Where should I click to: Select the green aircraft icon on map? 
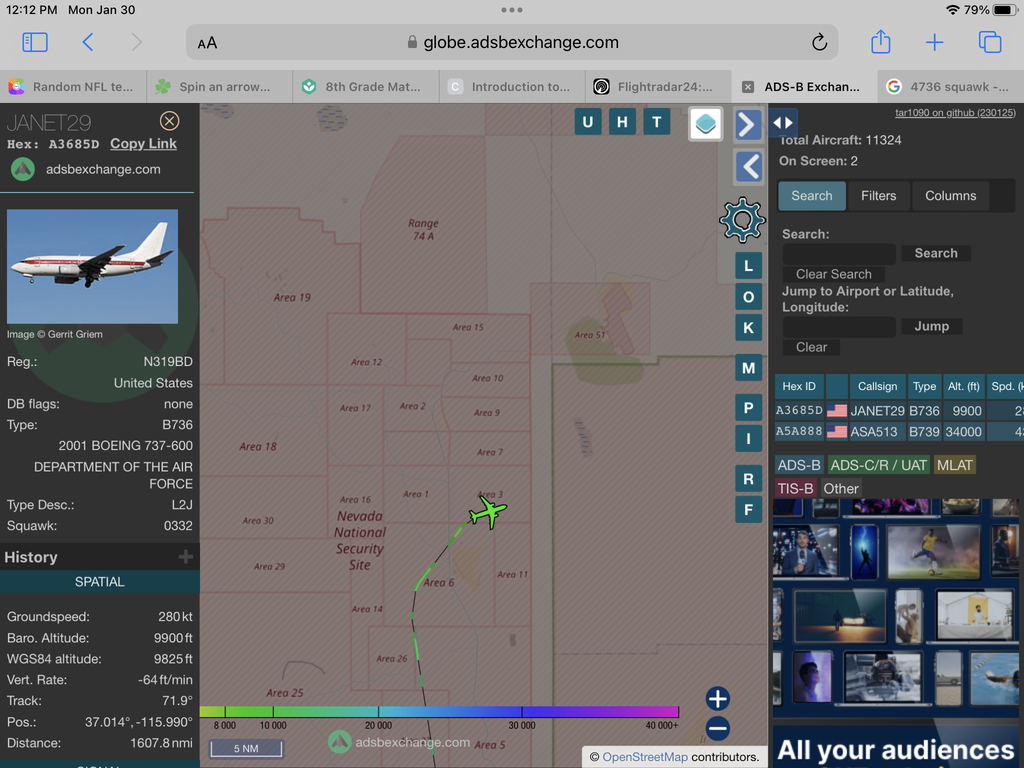[x=488, y=511]
